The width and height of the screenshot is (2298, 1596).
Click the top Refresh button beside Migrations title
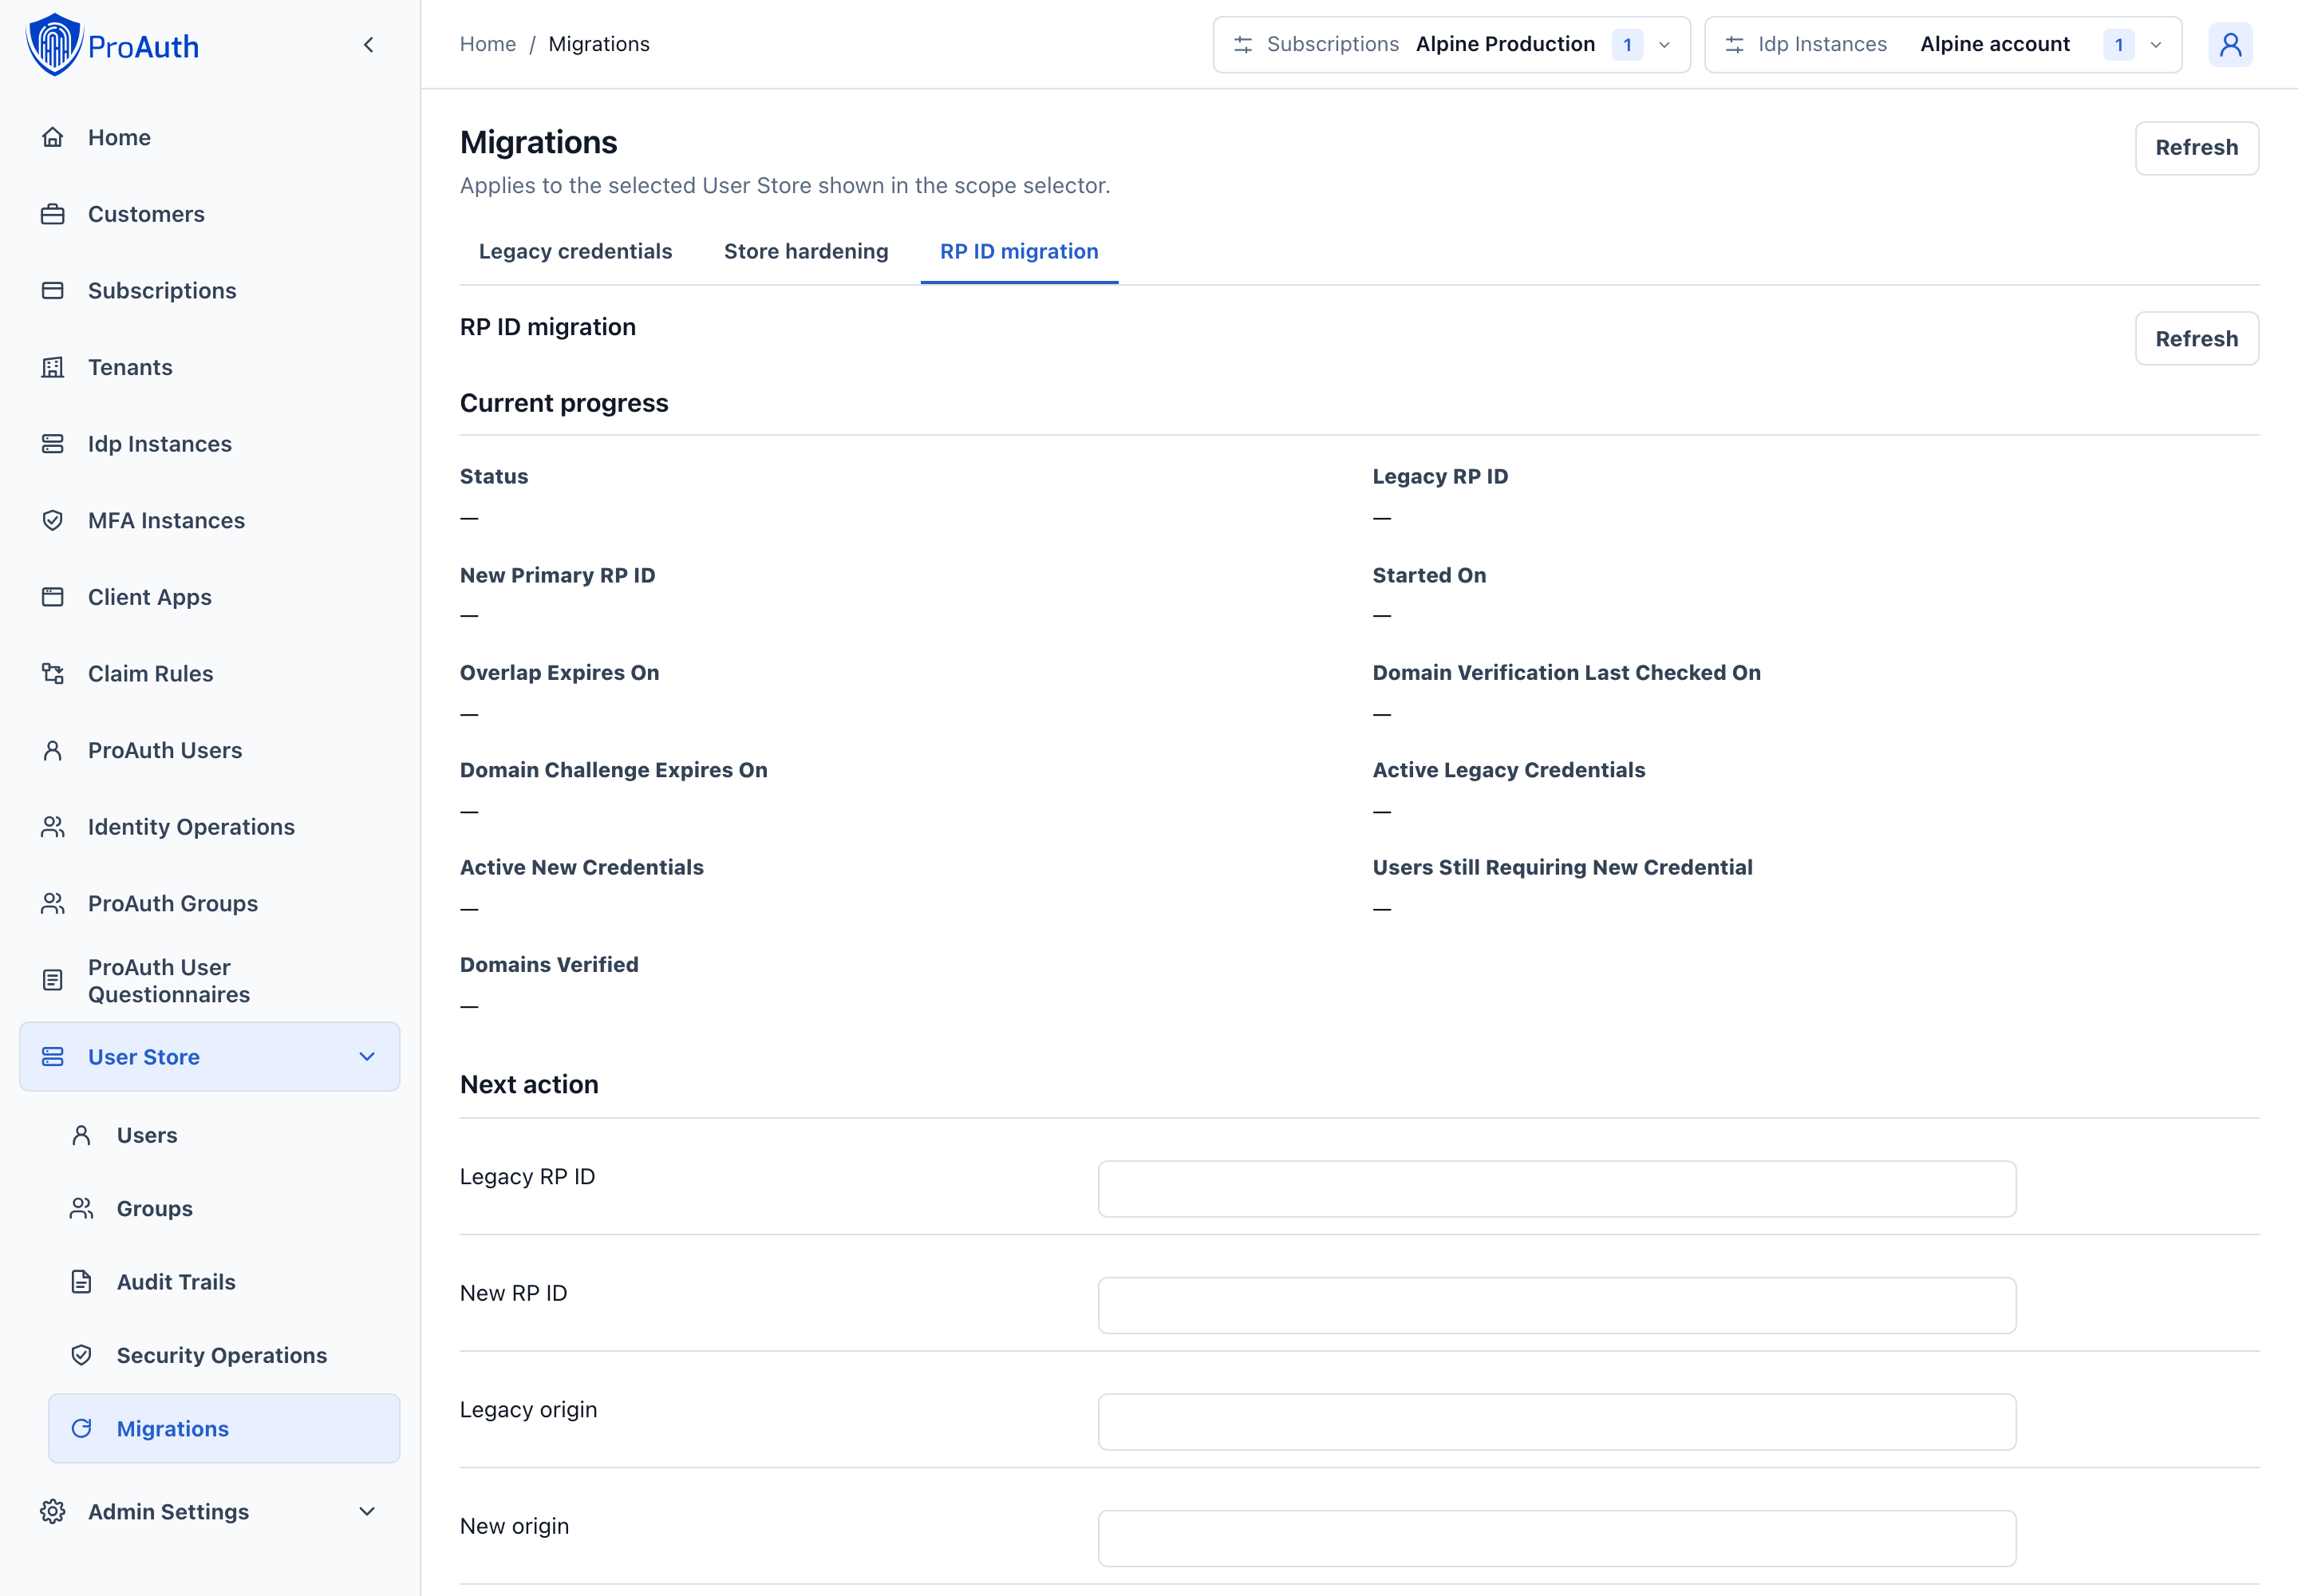tap(2196, 148)
